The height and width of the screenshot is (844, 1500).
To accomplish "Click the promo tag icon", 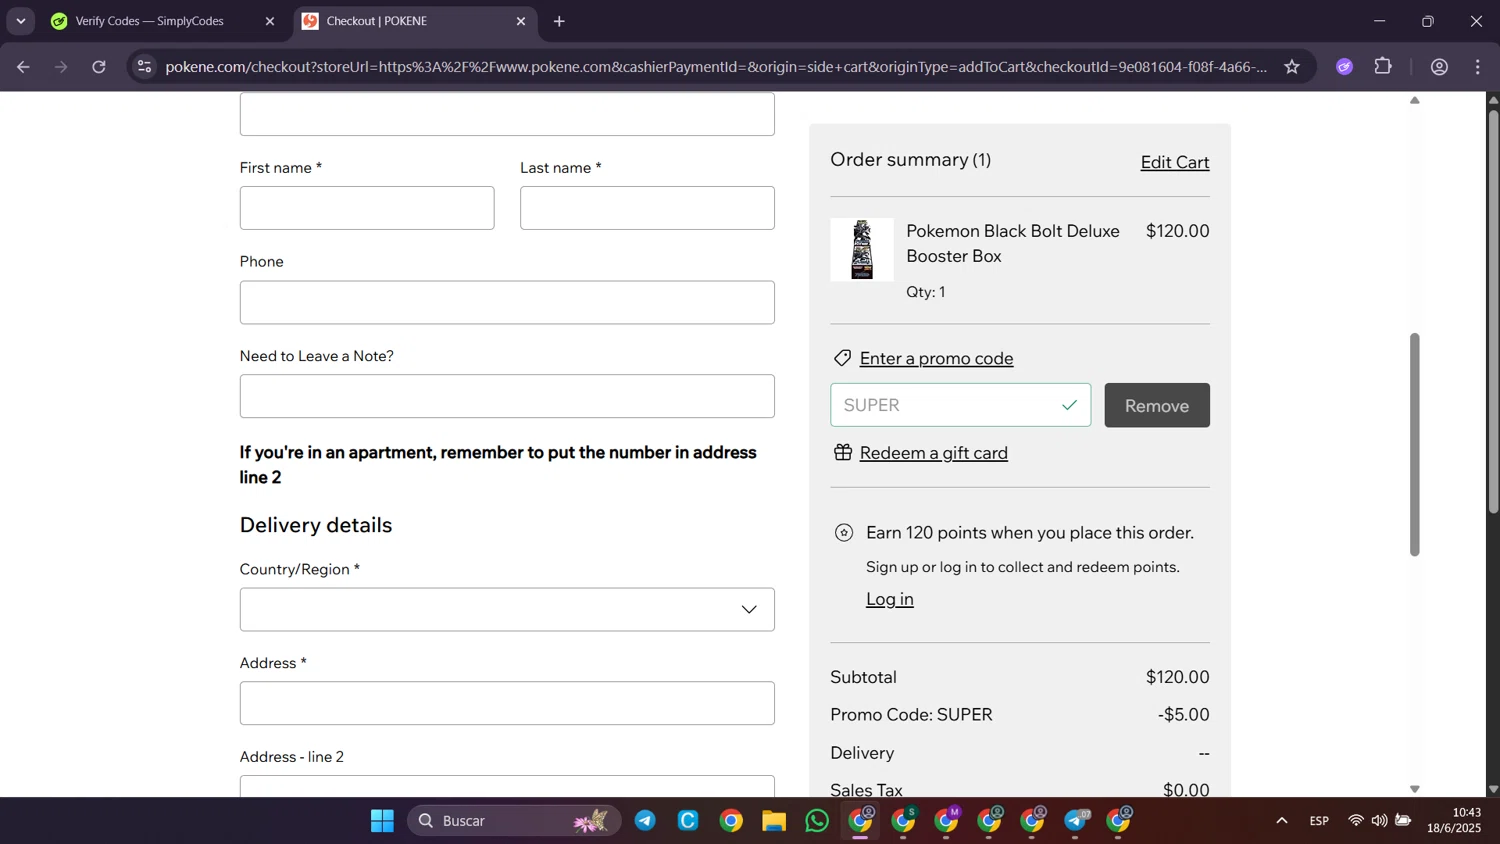I will [843, 358].
